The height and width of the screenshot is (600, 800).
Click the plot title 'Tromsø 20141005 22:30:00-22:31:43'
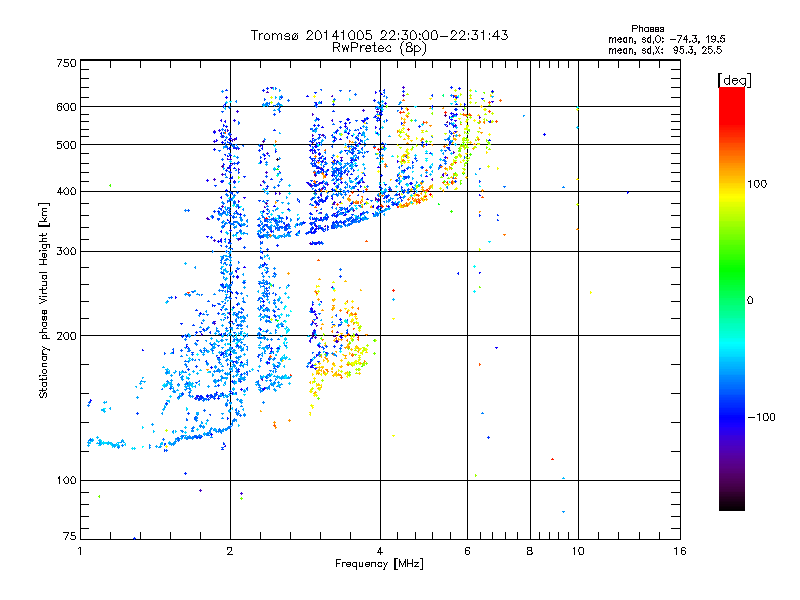pos(379,35)
